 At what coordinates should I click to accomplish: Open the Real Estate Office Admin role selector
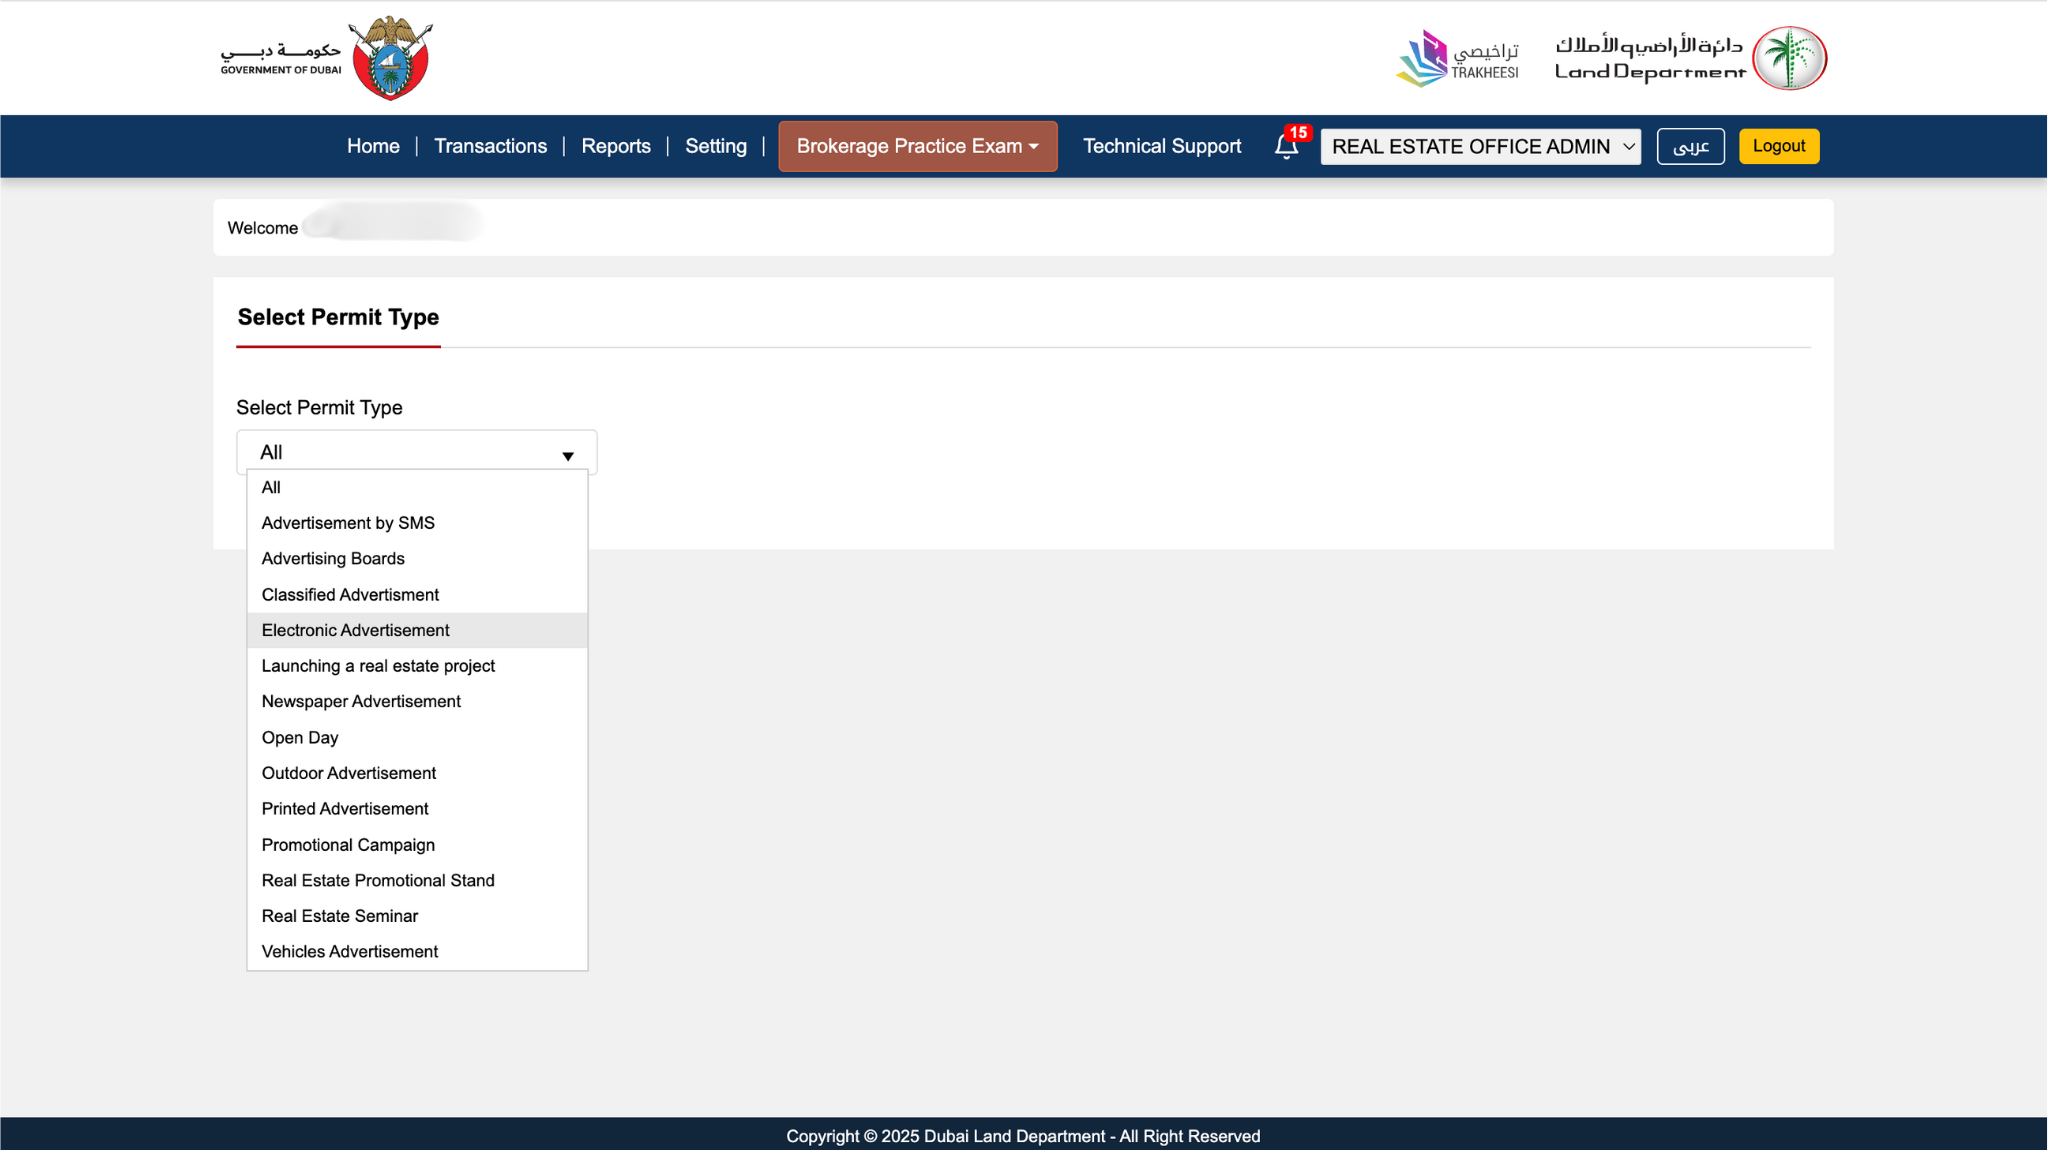pyautogui.click(x=1480, y=146)
